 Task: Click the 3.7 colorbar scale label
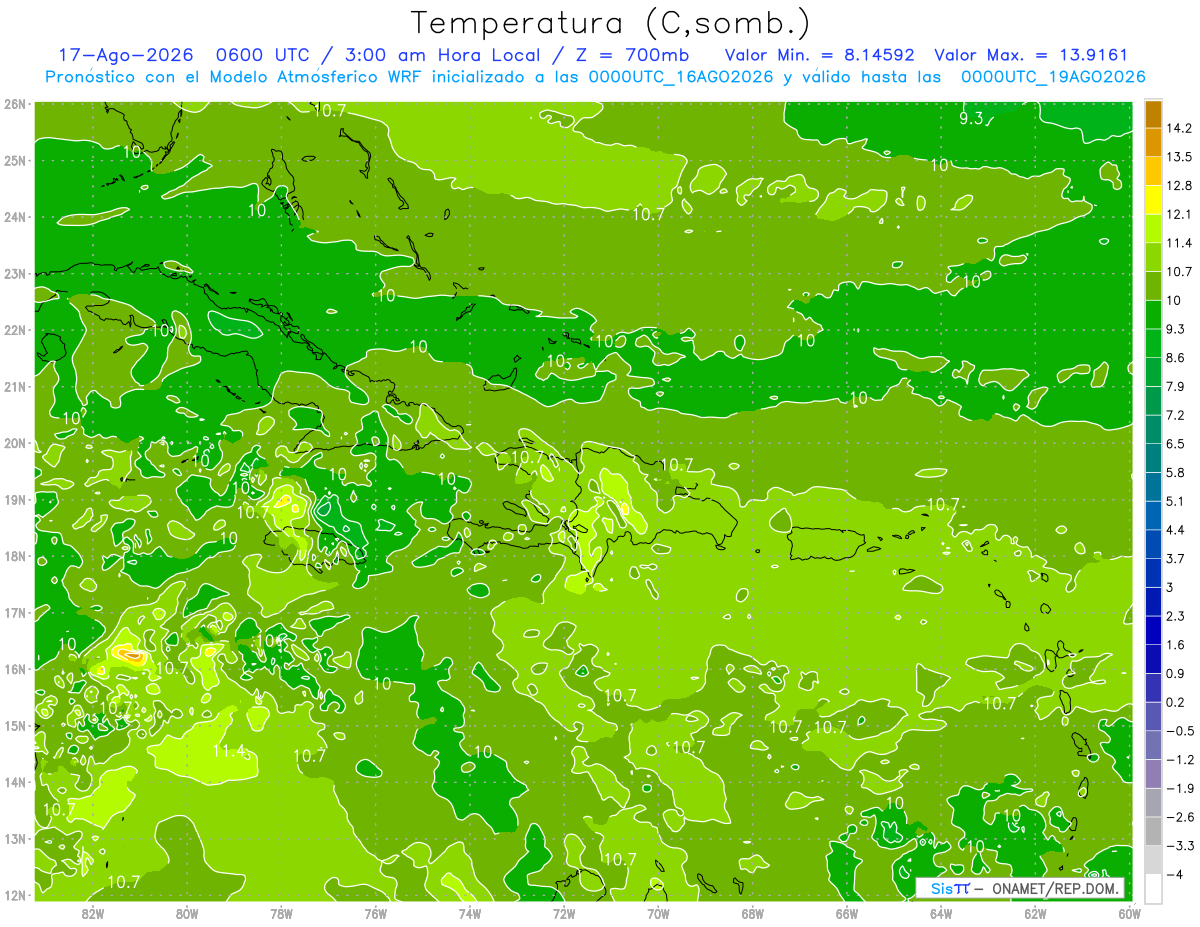coord(1175,558)
